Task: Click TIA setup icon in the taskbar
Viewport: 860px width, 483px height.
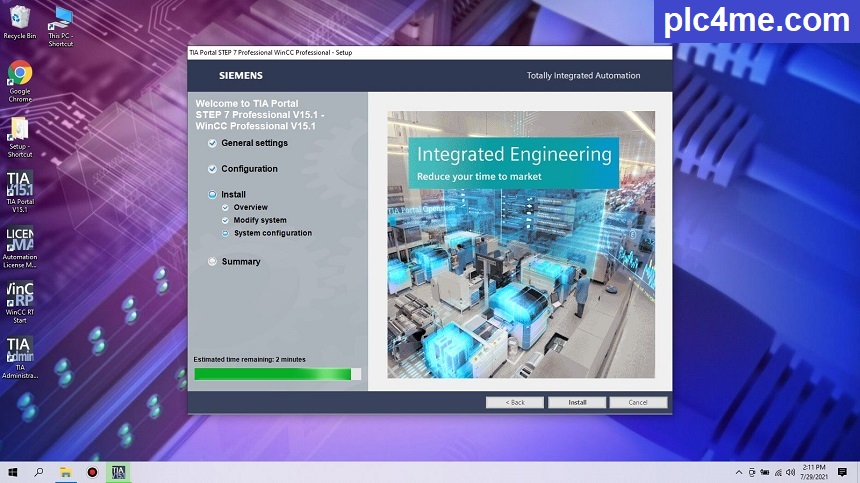Action: [118, 472]
